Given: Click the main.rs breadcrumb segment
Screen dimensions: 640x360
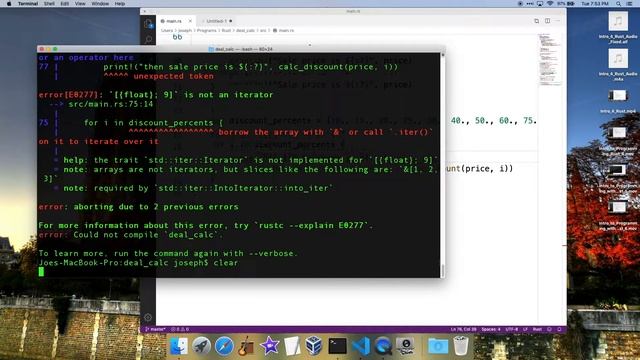Looking at the screenshot, I should 283,31.
